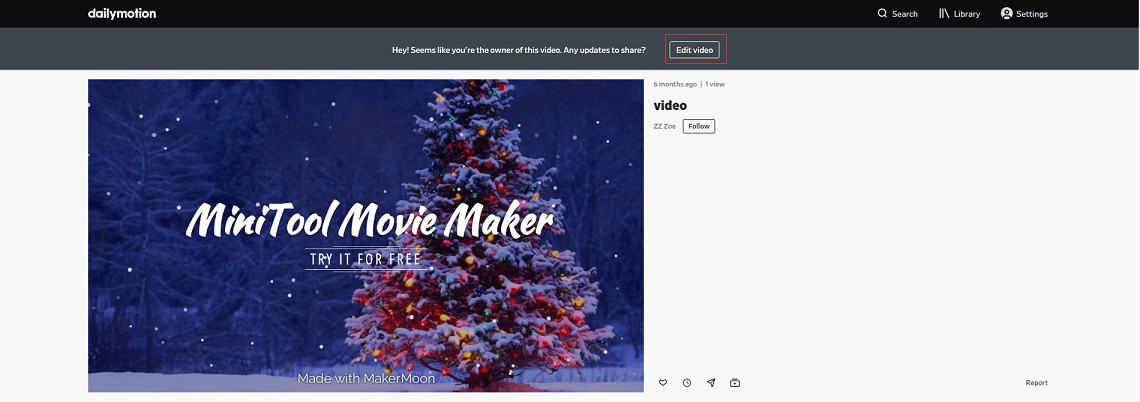Click the owner notice message text
The height and width of the screenshot is (402, 1140).
pos(518,50)
